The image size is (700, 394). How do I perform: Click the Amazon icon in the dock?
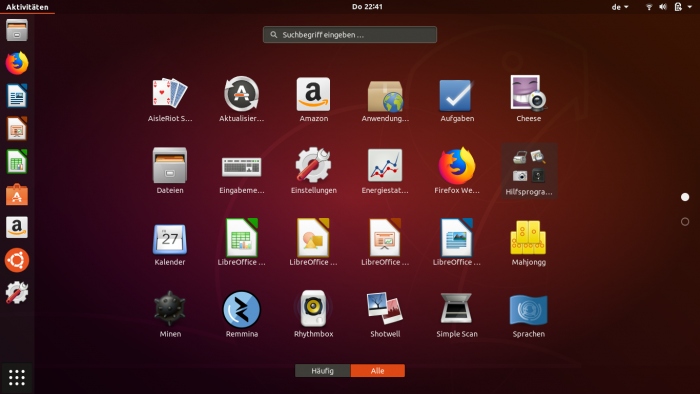click(x=17, y=227)
